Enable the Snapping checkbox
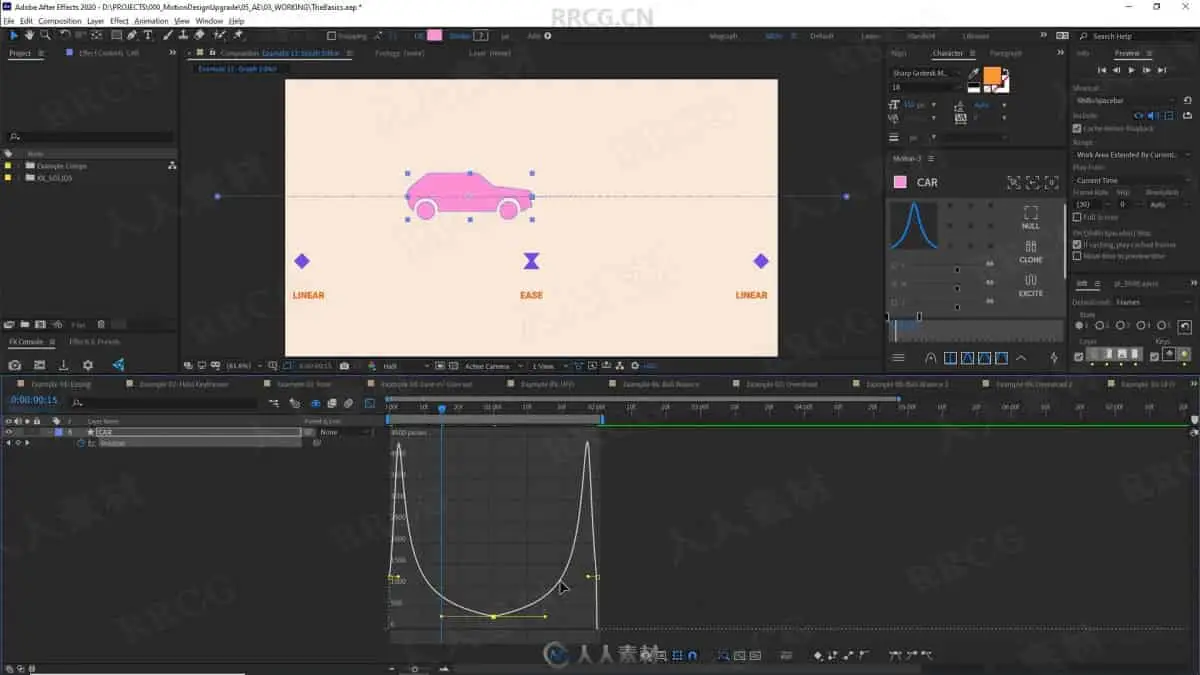Viewport: 1200px width, 675px height. pos(331,36)
